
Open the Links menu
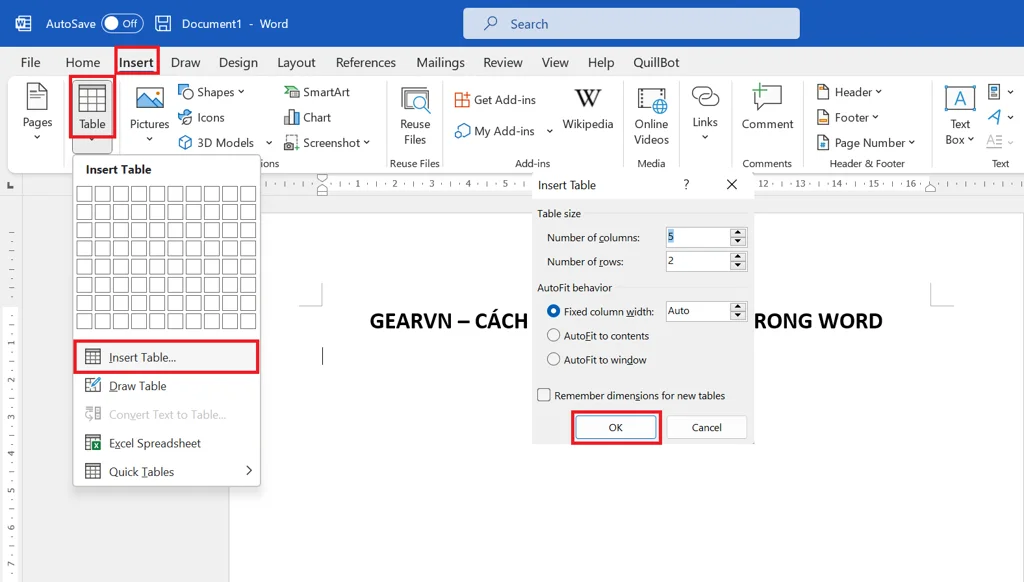705,112
